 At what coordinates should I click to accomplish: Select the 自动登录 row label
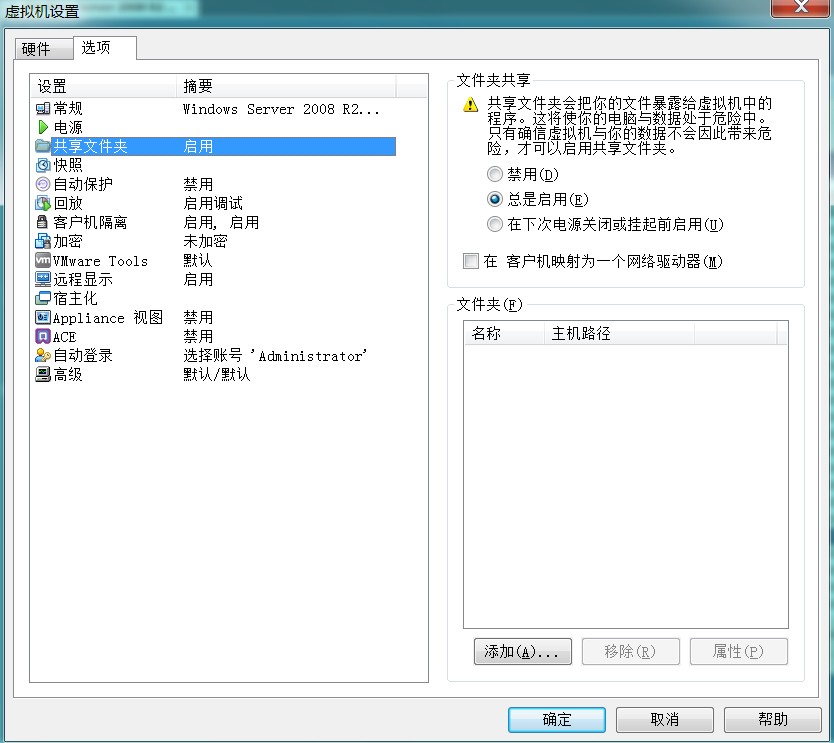point(83,356)
